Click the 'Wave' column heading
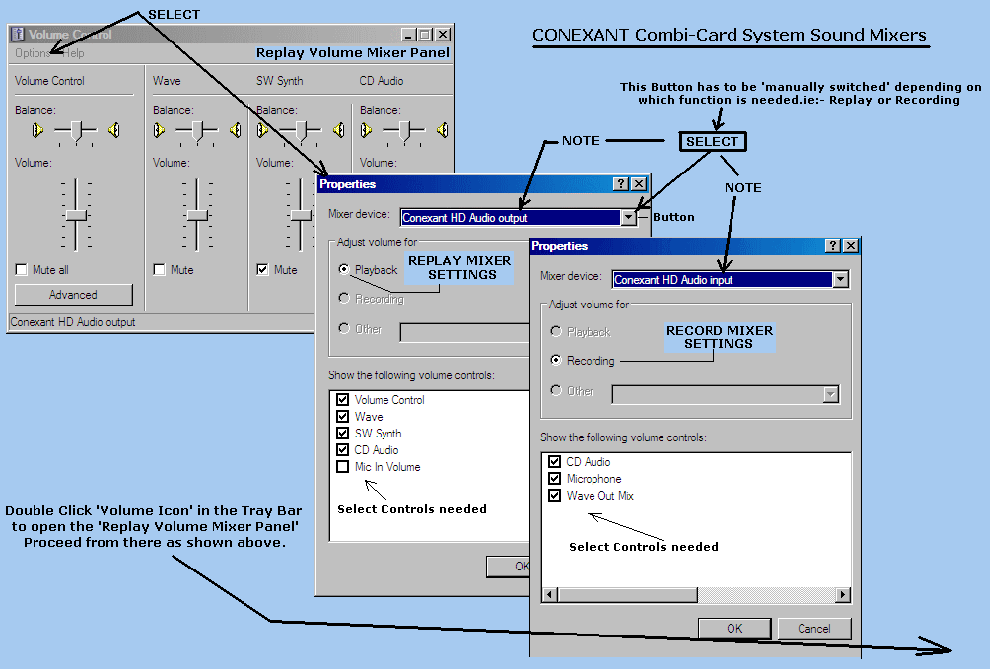Image resolution: width=990 pixels, height=669 pixels. (x=167, y=81)
